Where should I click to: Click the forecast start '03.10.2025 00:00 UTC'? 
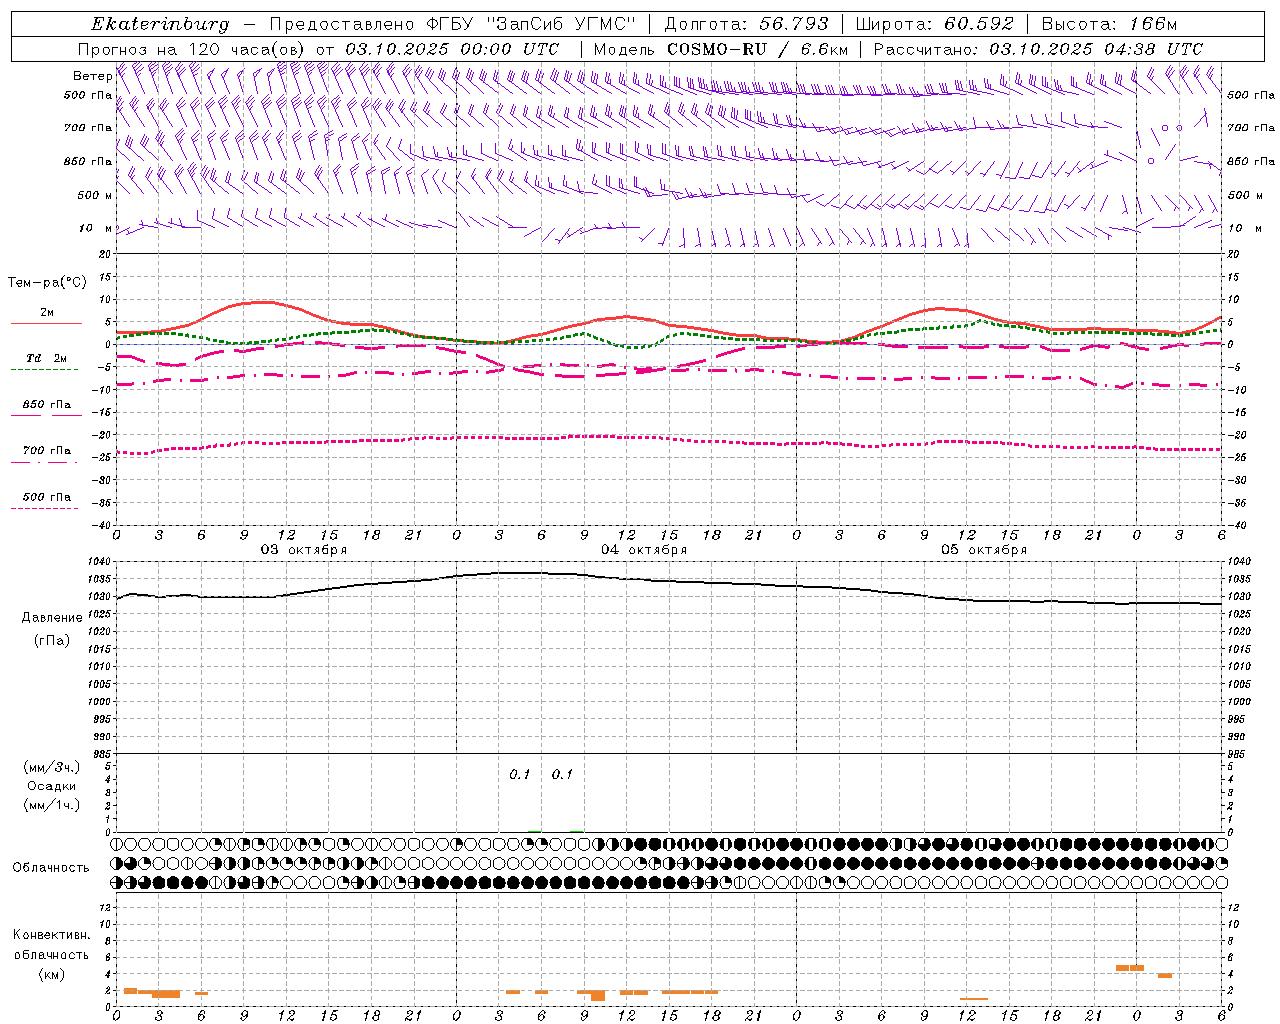coord(452,49)
